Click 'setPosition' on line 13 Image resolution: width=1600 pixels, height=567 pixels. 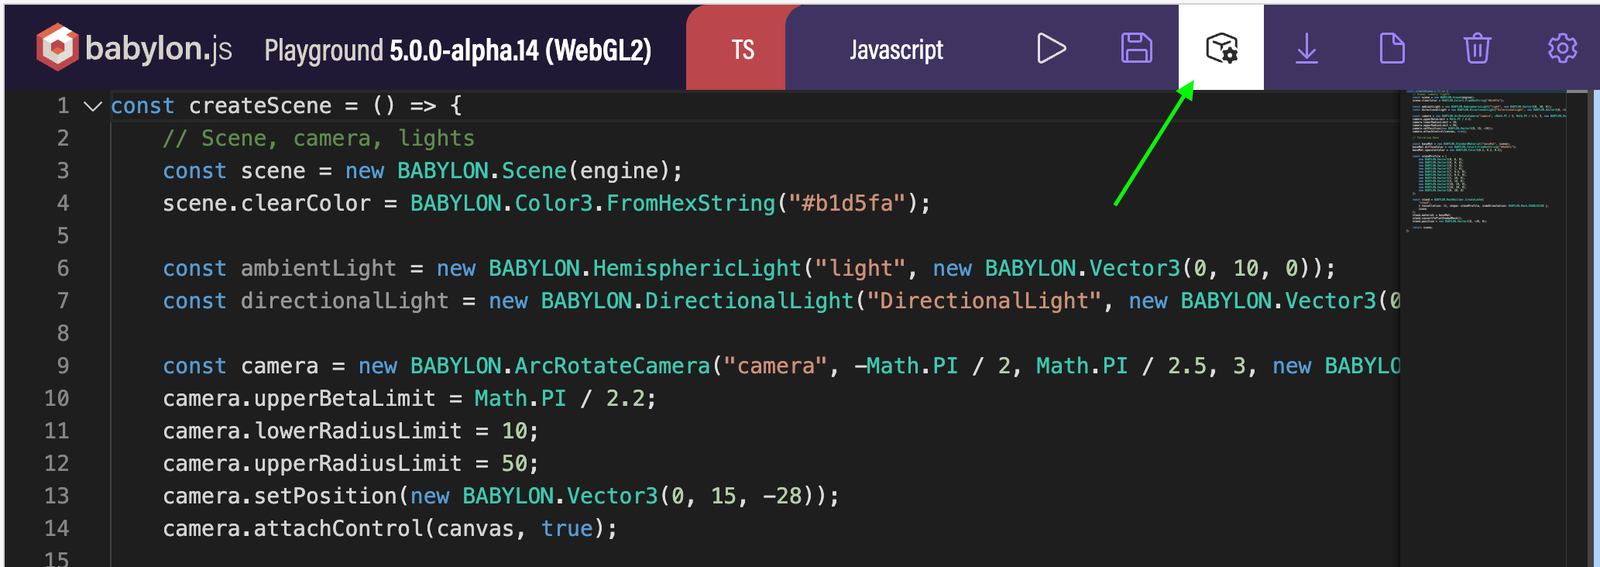click(x=325, y=496)
